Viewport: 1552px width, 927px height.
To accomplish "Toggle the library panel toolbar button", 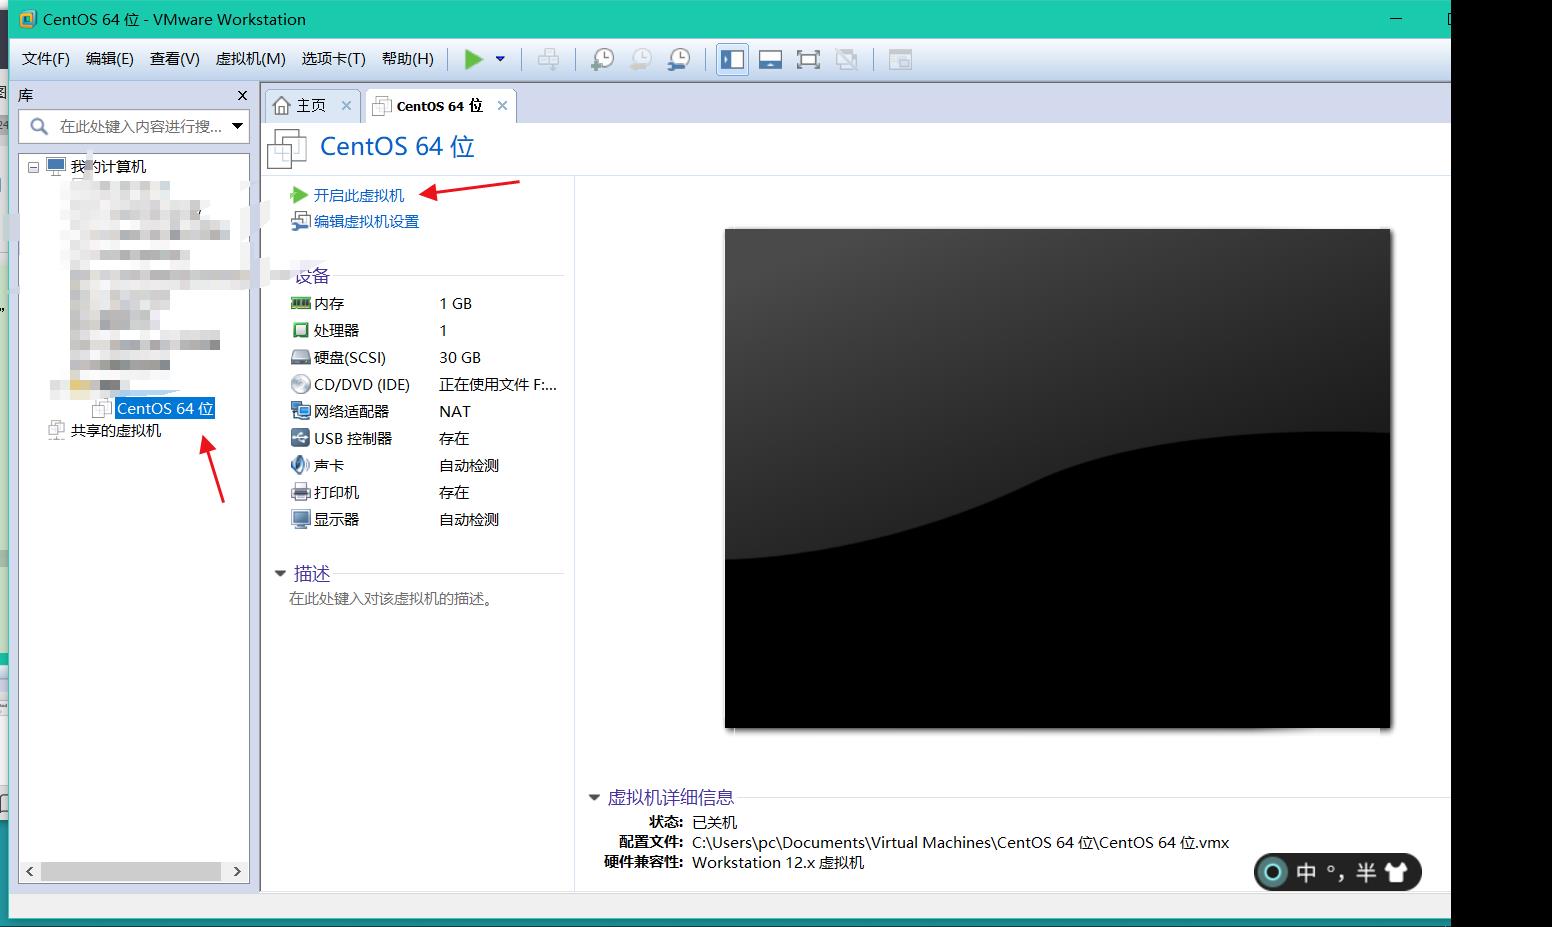I will [x=732, y=60].
